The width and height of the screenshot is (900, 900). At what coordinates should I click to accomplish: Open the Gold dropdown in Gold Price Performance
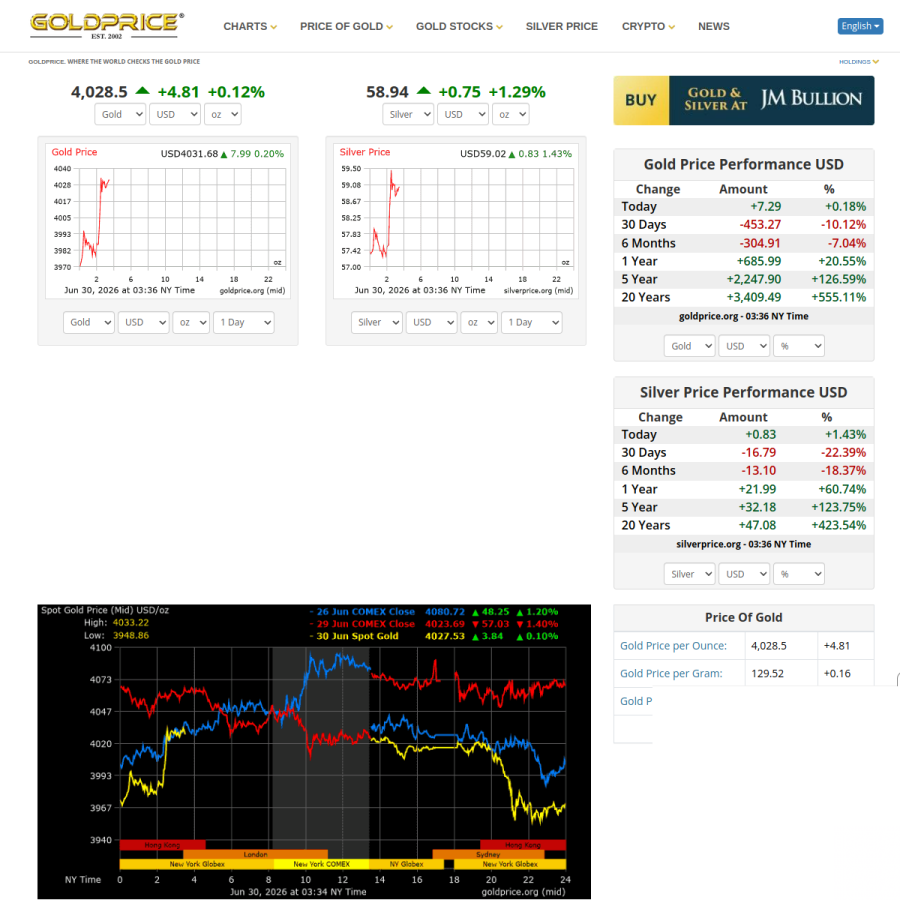(x=689, y=346)
